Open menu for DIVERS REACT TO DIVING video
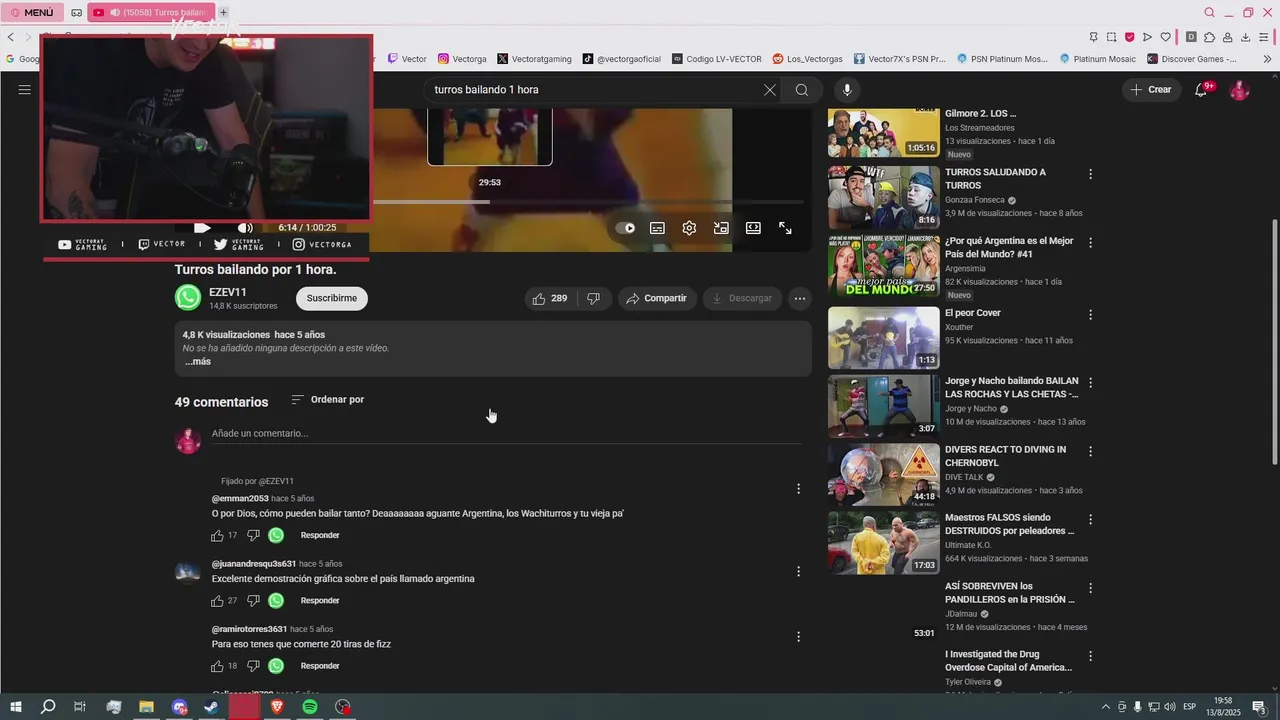The height and width of the screenshot is (720, 1280). pyautogui.click(x=1091, y=451)
